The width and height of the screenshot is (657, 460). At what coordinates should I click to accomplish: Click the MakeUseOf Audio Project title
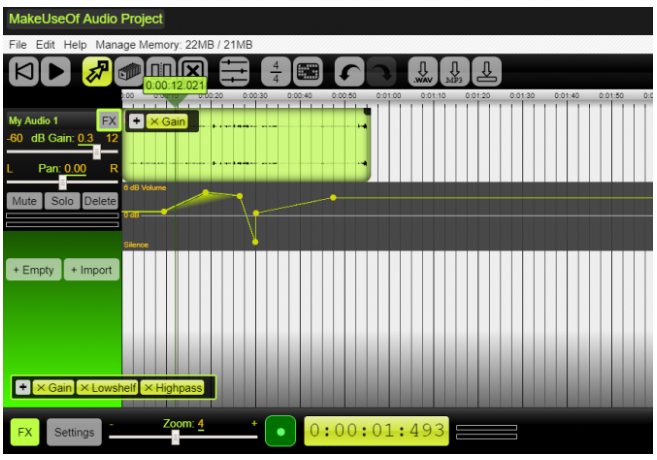click(85, 19)
